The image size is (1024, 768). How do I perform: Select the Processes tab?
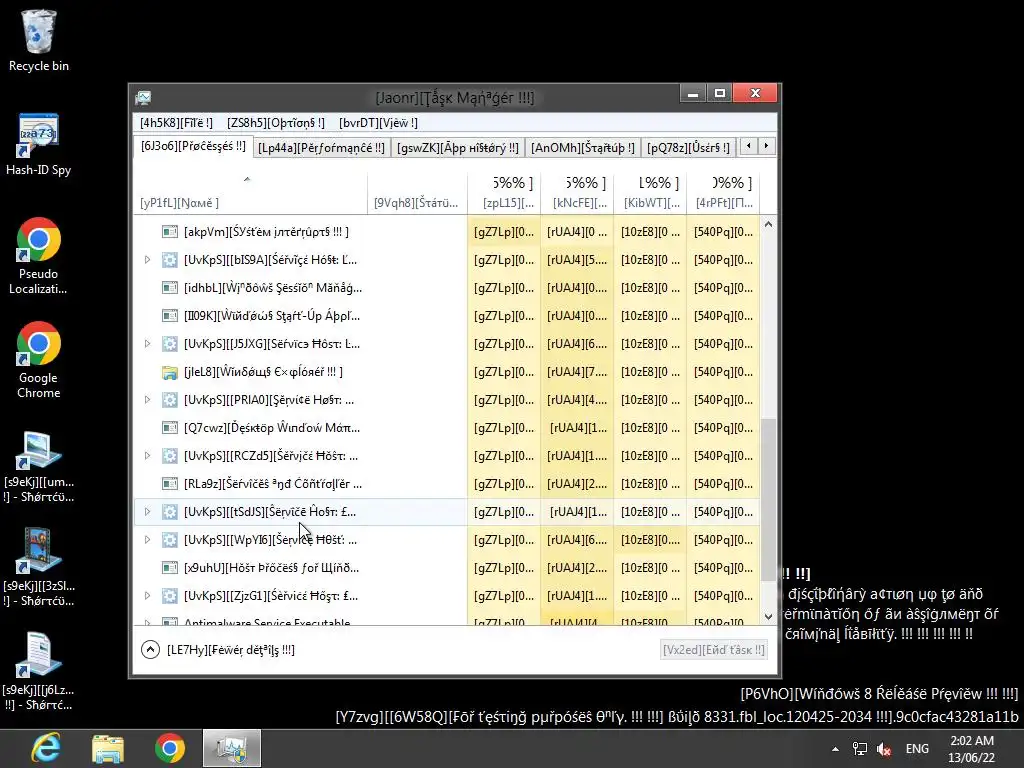click(193, 146)
